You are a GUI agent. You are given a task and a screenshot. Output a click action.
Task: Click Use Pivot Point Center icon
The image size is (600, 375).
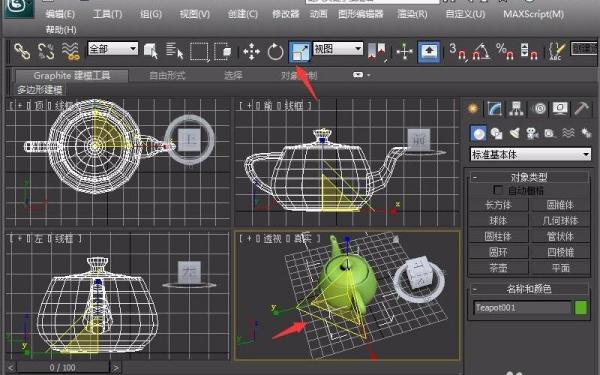pos(377,51)
